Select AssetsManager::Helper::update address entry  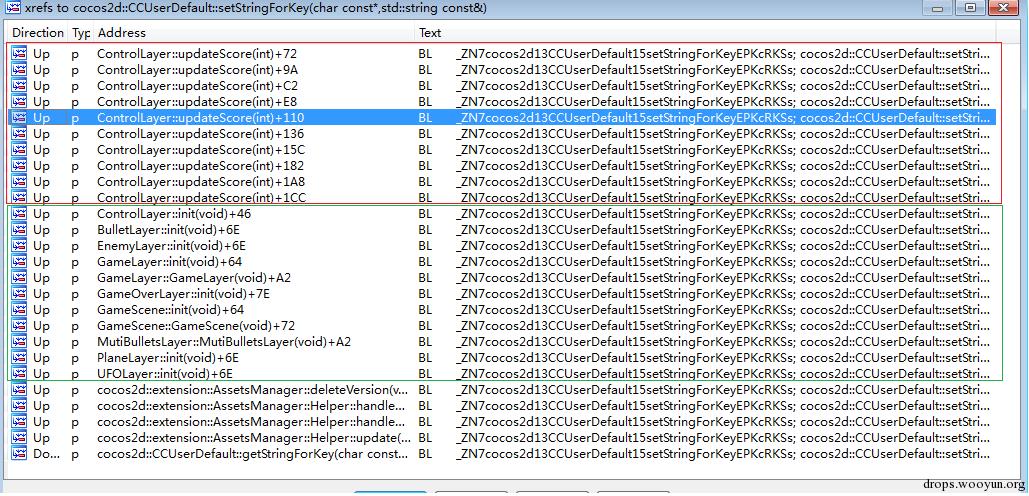254,438
